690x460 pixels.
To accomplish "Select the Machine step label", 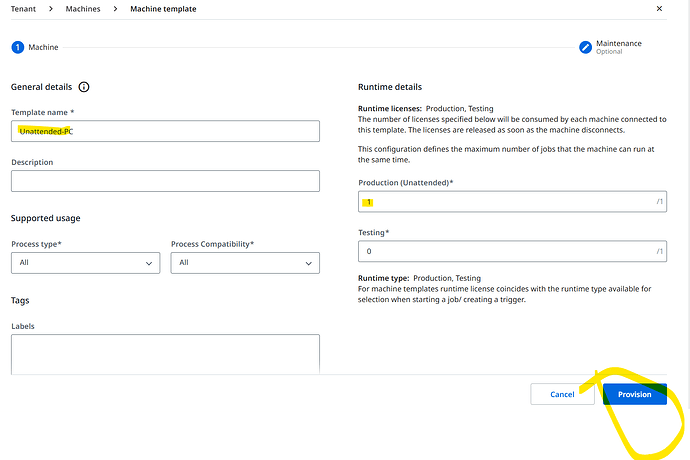I will [x=43, y=47].
